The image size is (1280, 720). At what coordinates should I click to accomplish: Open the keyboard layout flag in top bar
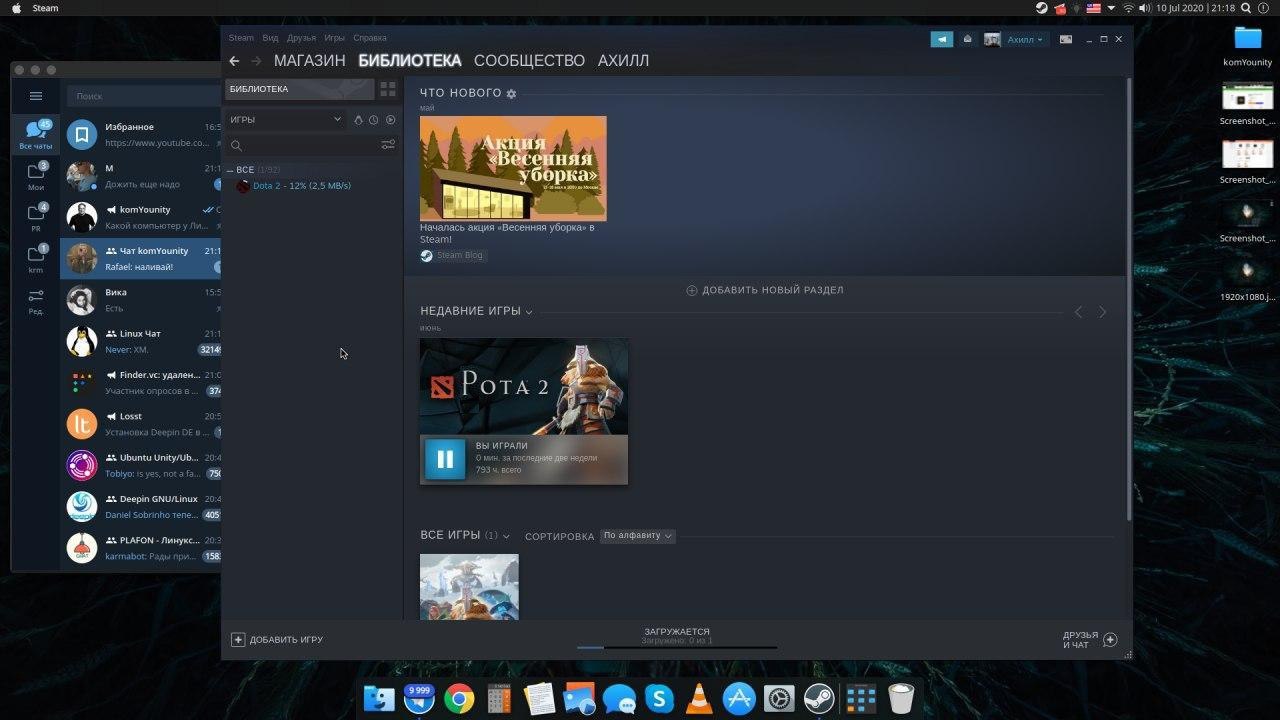[1094, 8]
